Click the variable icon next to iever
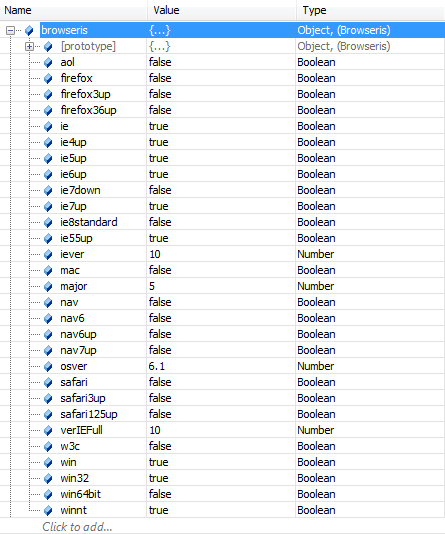445x534 pixels. tap(48, 255)
